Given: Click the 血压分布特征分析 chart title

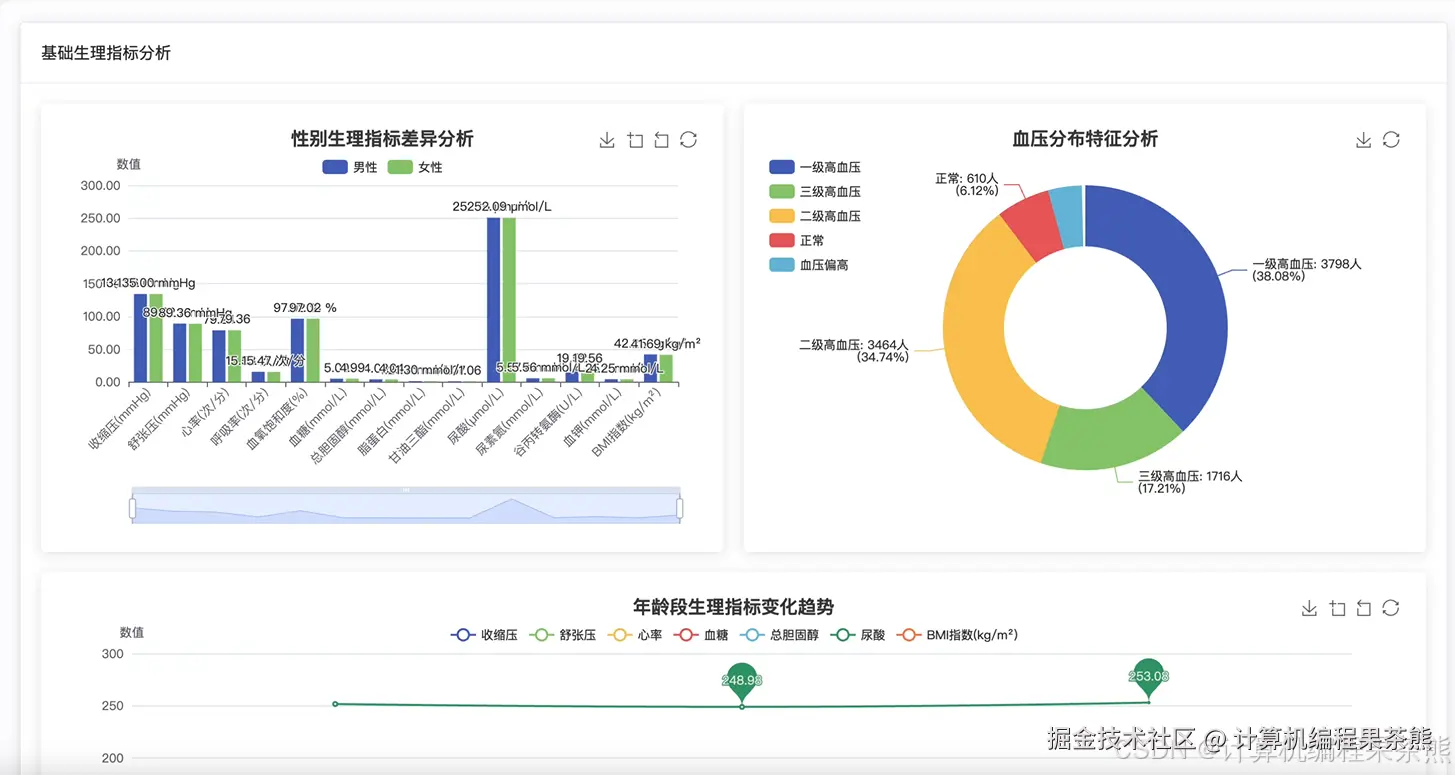Looking at the screenshot, I should tap(1085, 138).
